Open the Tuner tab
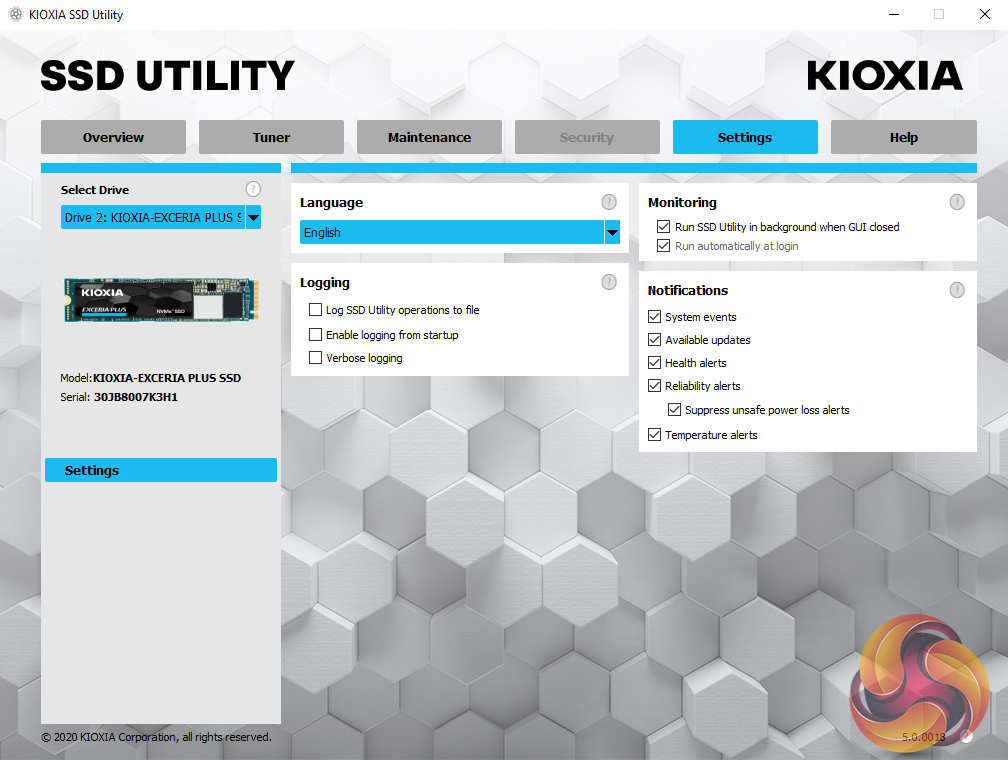The image size is (1008, 760). (x=271, y=137)
